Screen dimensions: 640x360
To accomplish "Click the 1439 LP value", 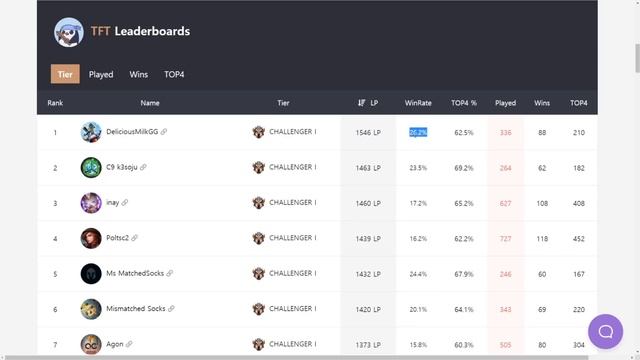I will pyautogui.click(x=368, y=238).
